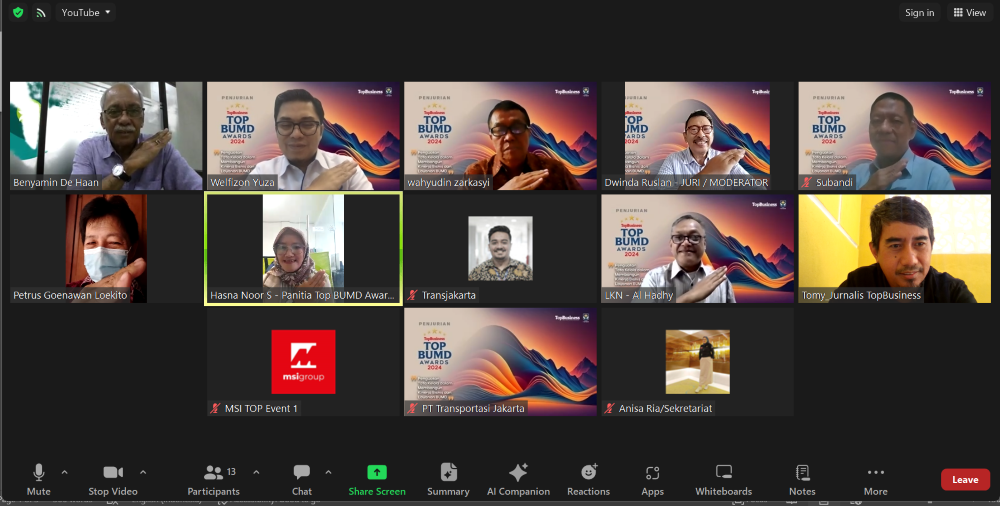Viewport: 1000px width, 506px height.
Task: Select wahyudin zarkasyi's video tile
Action: [500, 136]
